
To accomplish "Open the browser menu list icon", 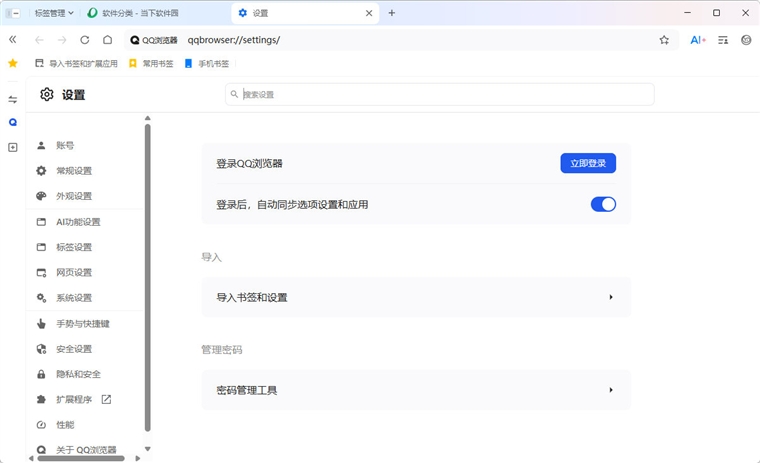I will click(723, 40).
